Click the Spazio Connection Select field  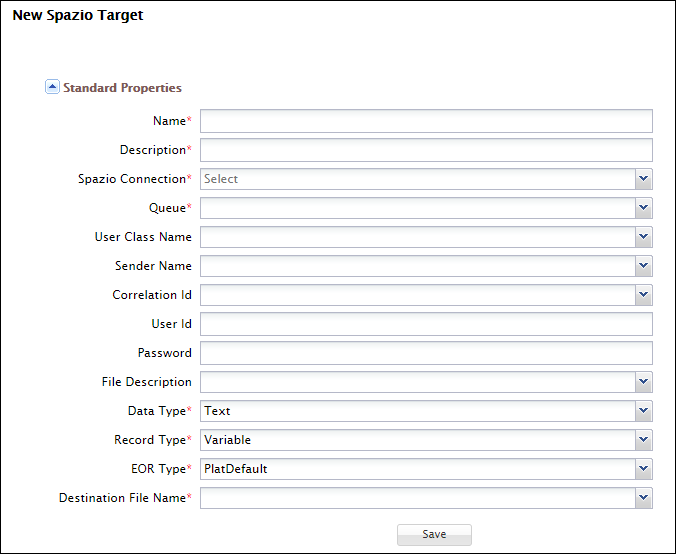coord(417,179)
